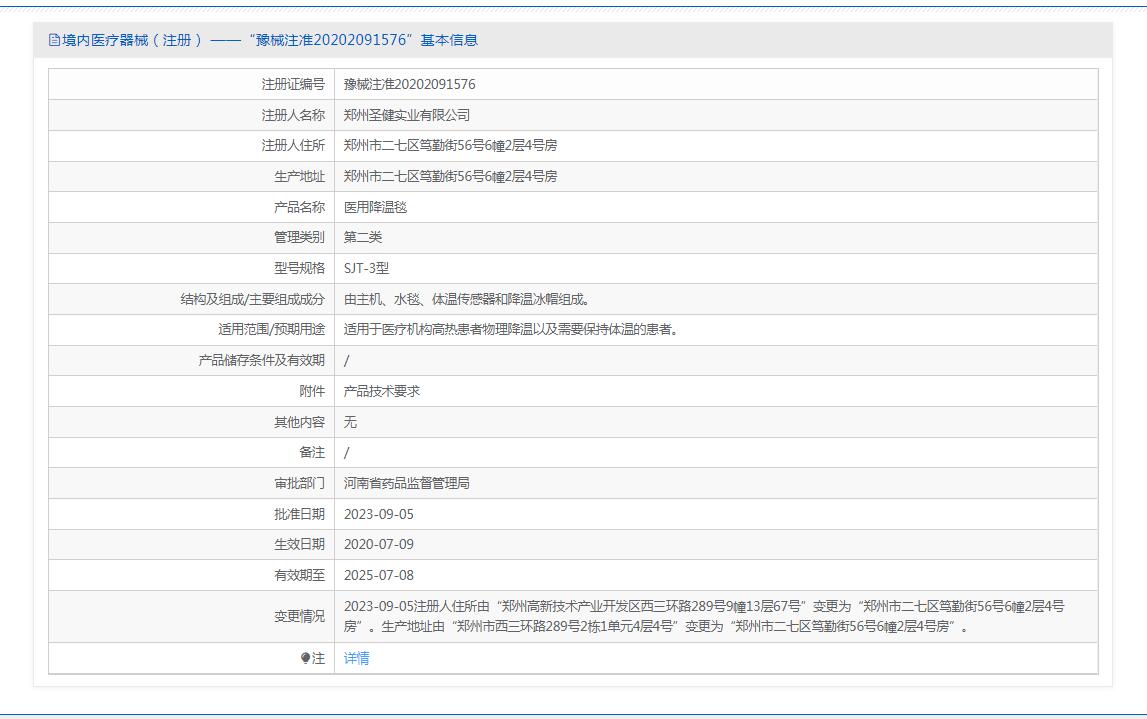The image size is (1147, 719).
Task: Click the 结构及组成/主要组成成分 label
Action: click(252, 299)
